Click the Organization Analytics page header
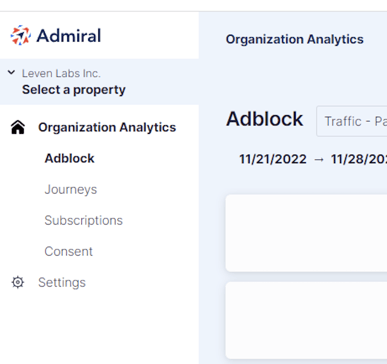Viewport: 387px width, 364px height. coord(295,39)
